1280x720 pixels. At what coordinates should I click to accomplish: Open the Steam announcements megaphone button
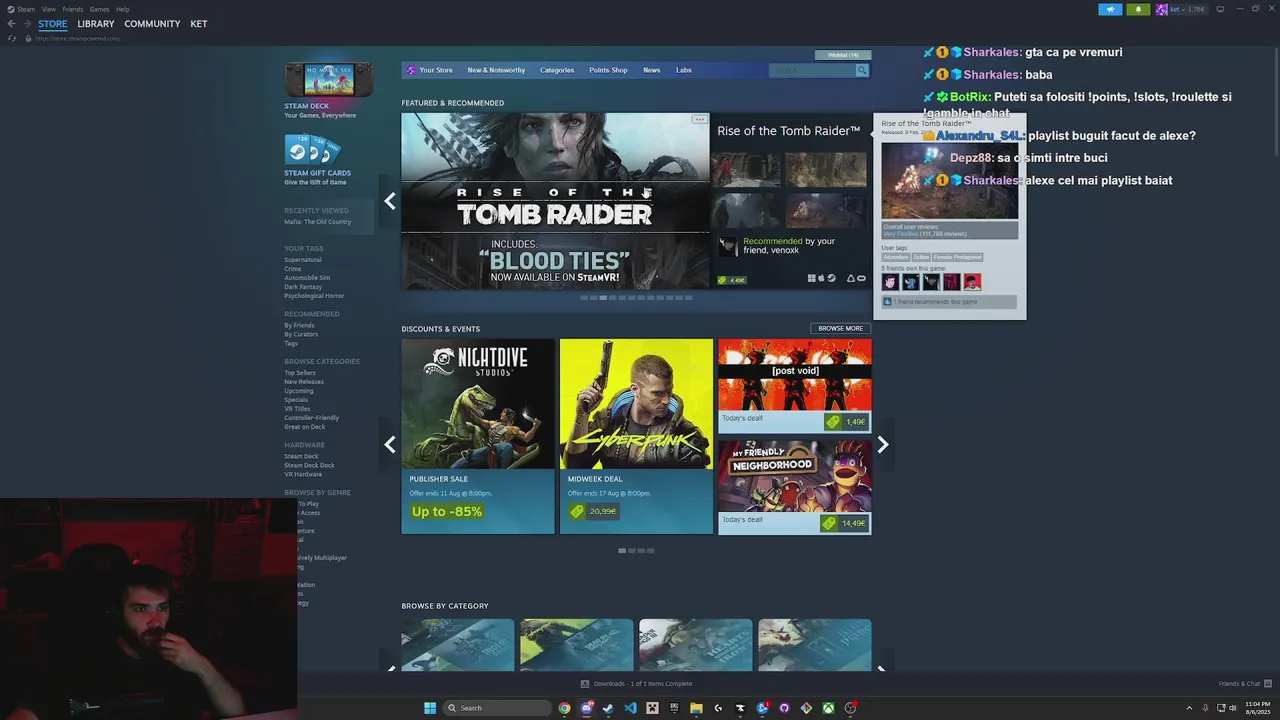tap(1110, 9)
